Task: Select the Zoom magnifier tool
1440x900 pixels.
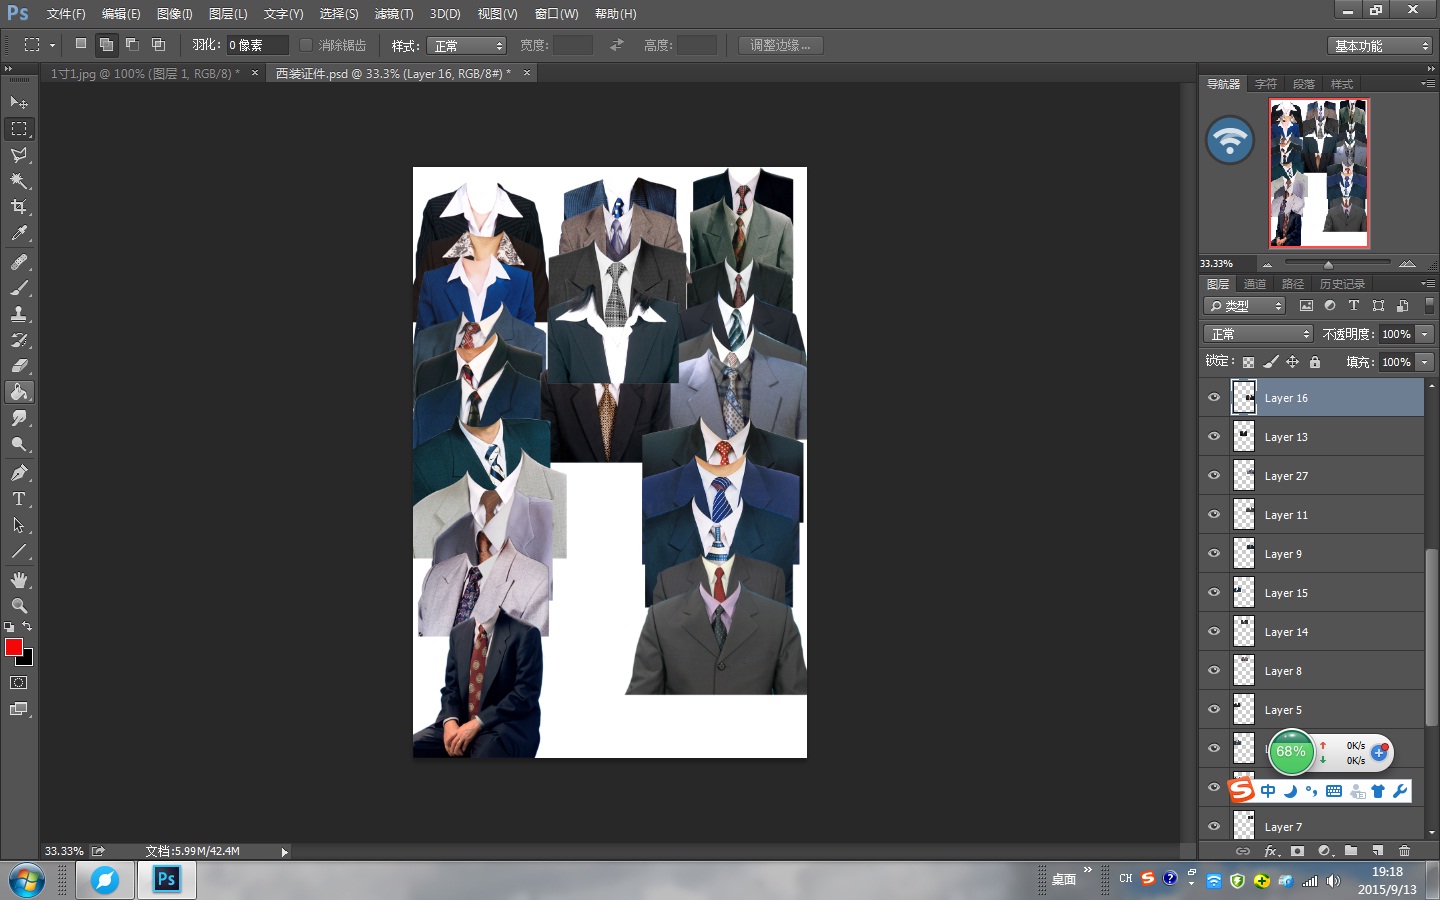Action: 19,606
